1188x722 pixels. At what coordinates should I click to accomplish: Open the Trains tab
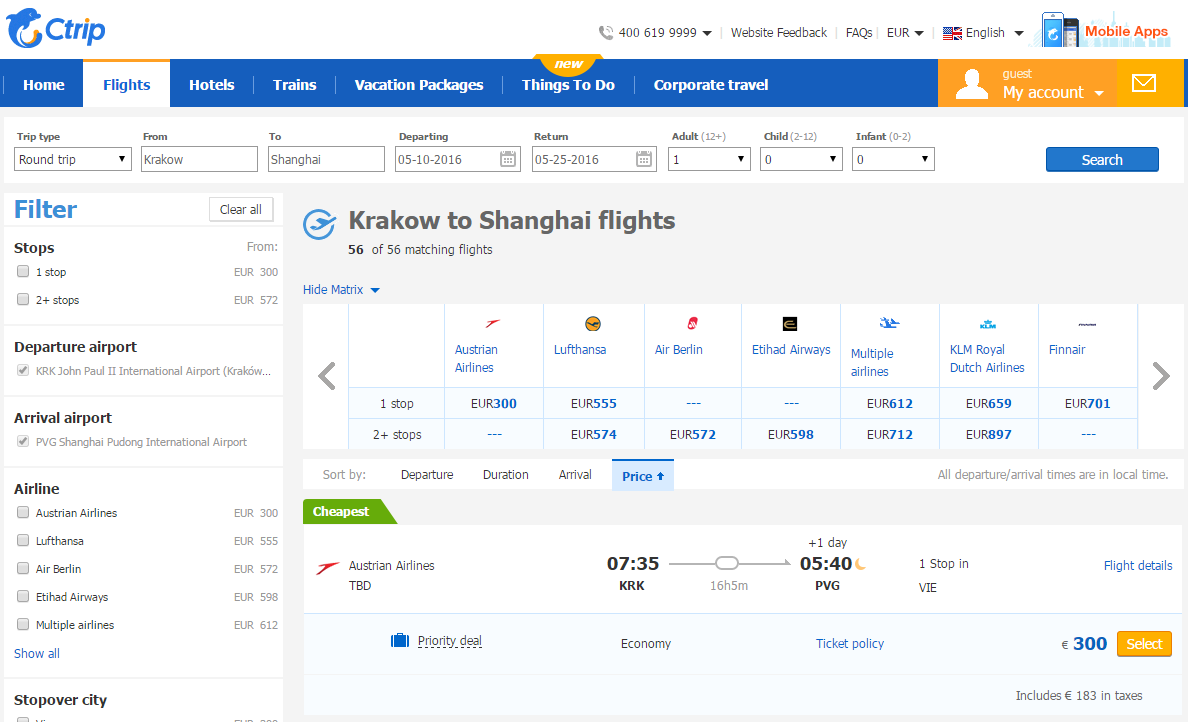click(x=295, y=85)
